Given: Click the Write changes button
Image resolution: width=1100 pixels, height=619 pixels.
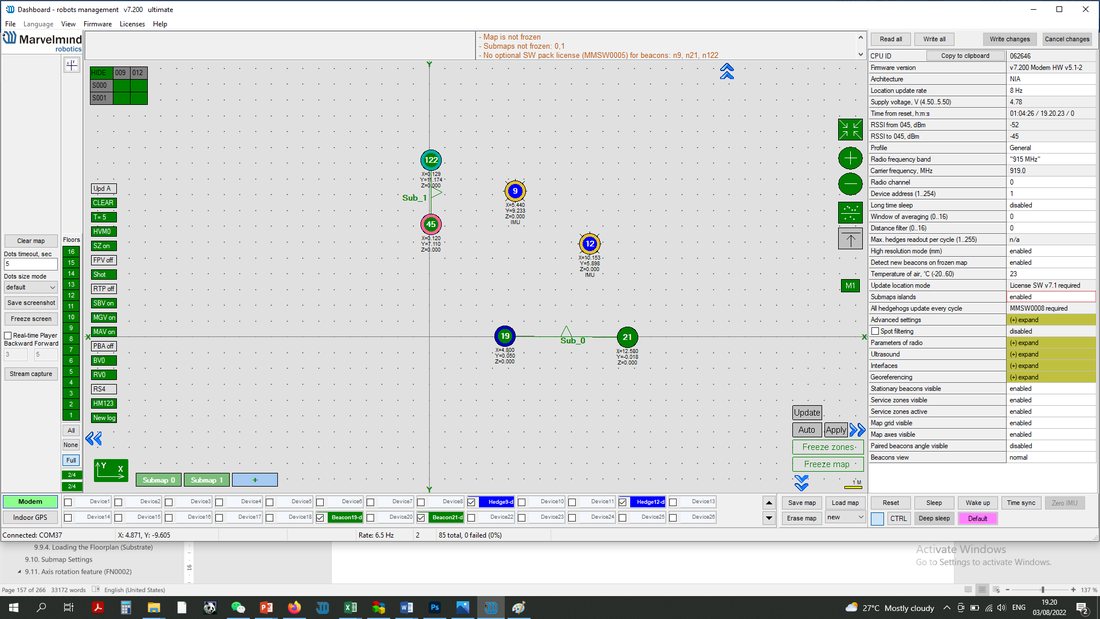Looking at the screenshot, I should point(1010,39).
